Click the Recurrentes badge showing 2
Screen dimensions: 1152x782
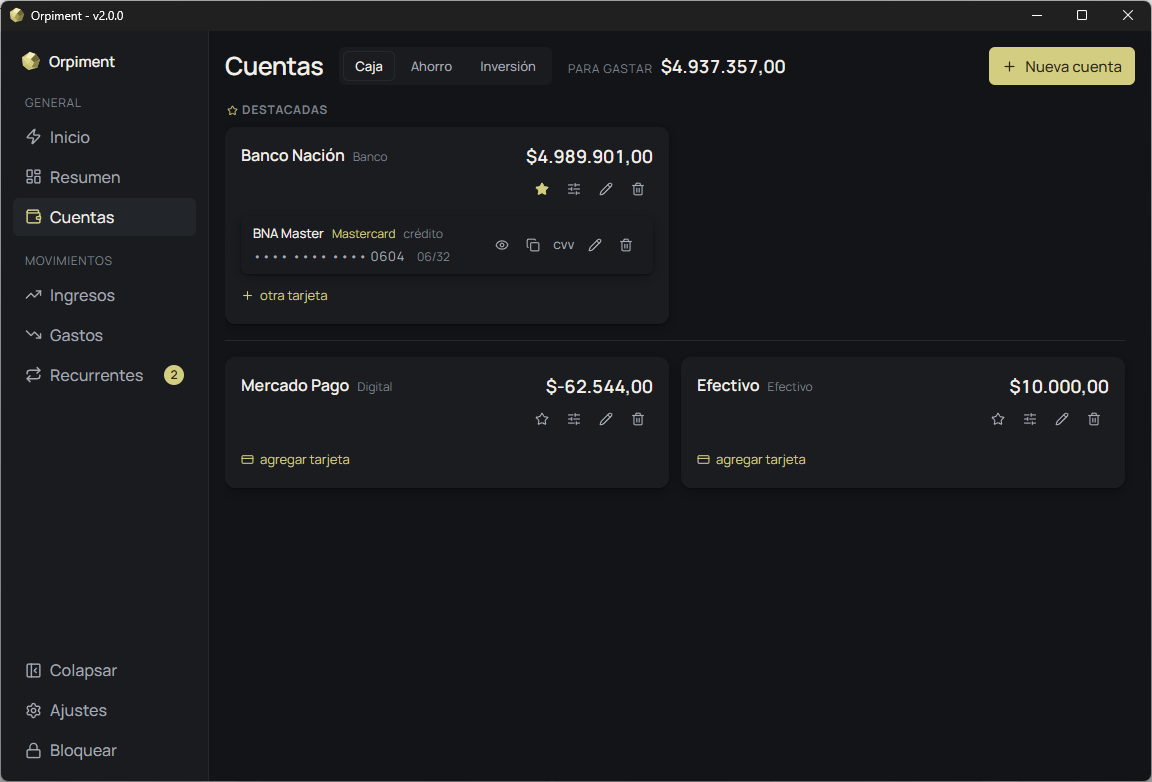pos(173,375)
